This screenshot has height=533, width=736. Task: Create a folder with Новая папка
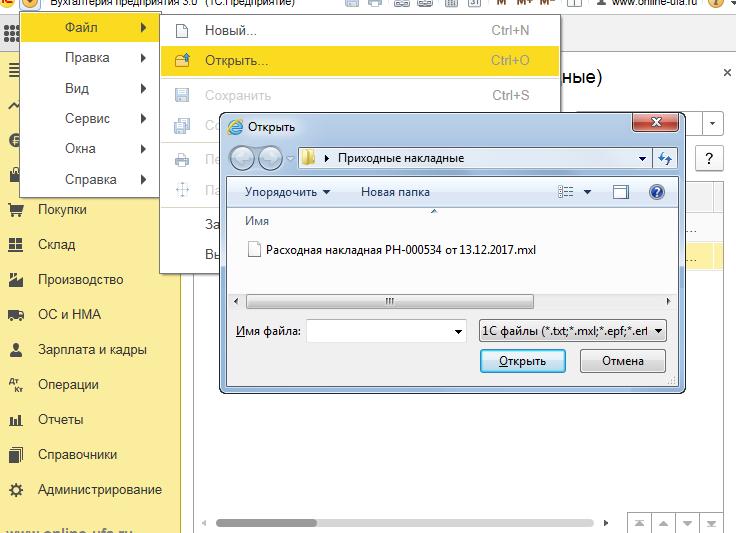(395, 192)
